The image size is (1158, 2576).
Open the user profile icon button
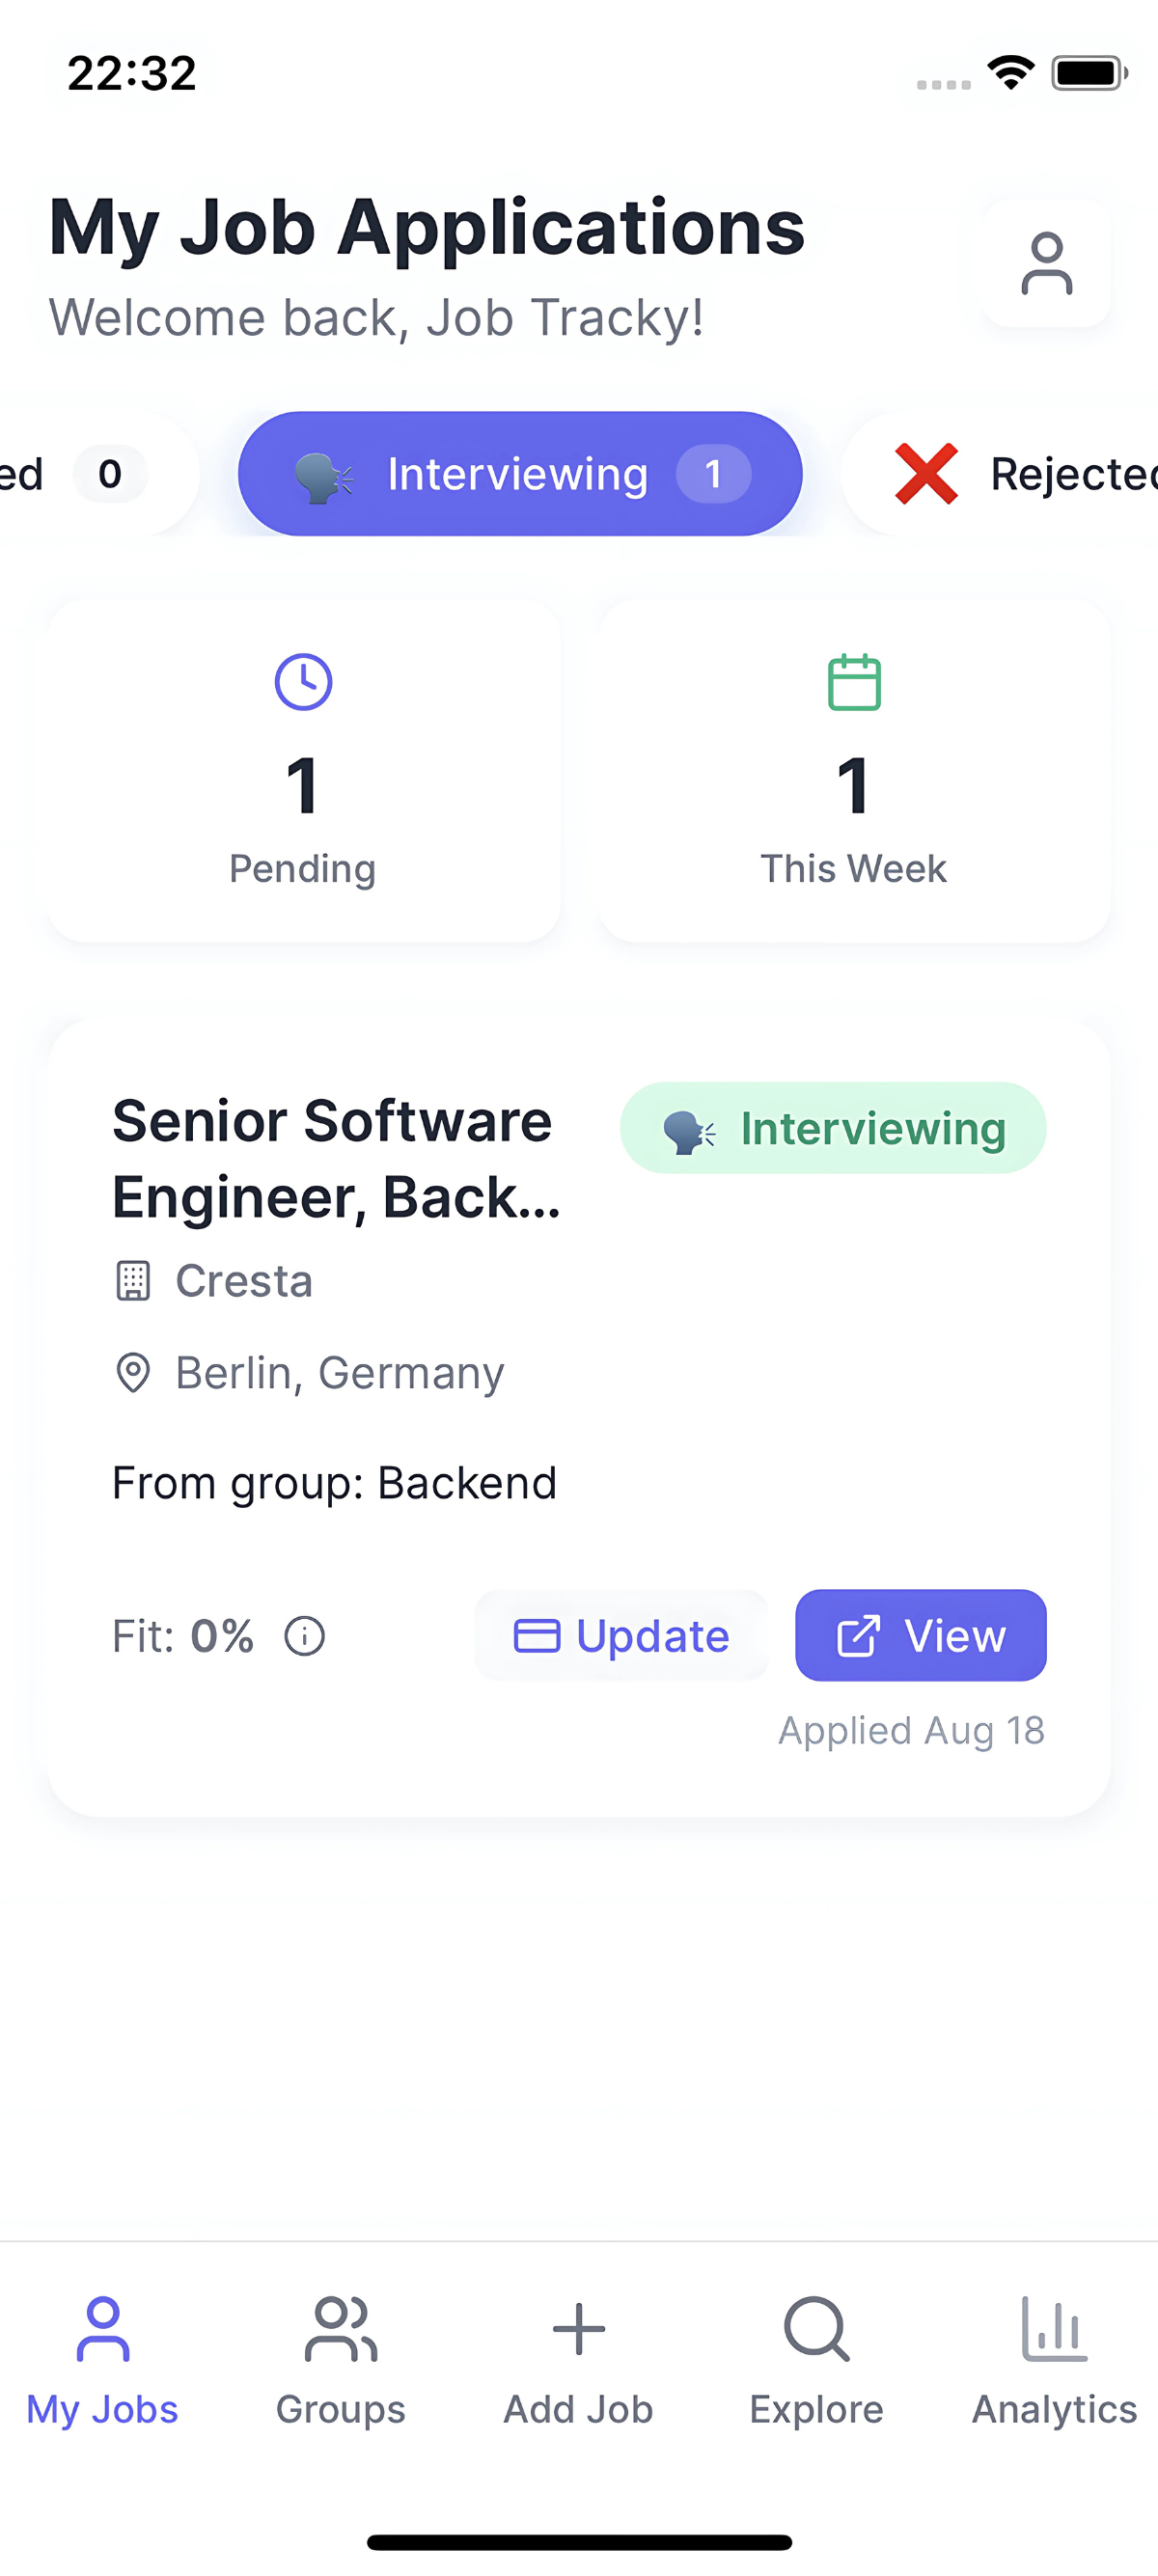click(x=1046, y=264)
